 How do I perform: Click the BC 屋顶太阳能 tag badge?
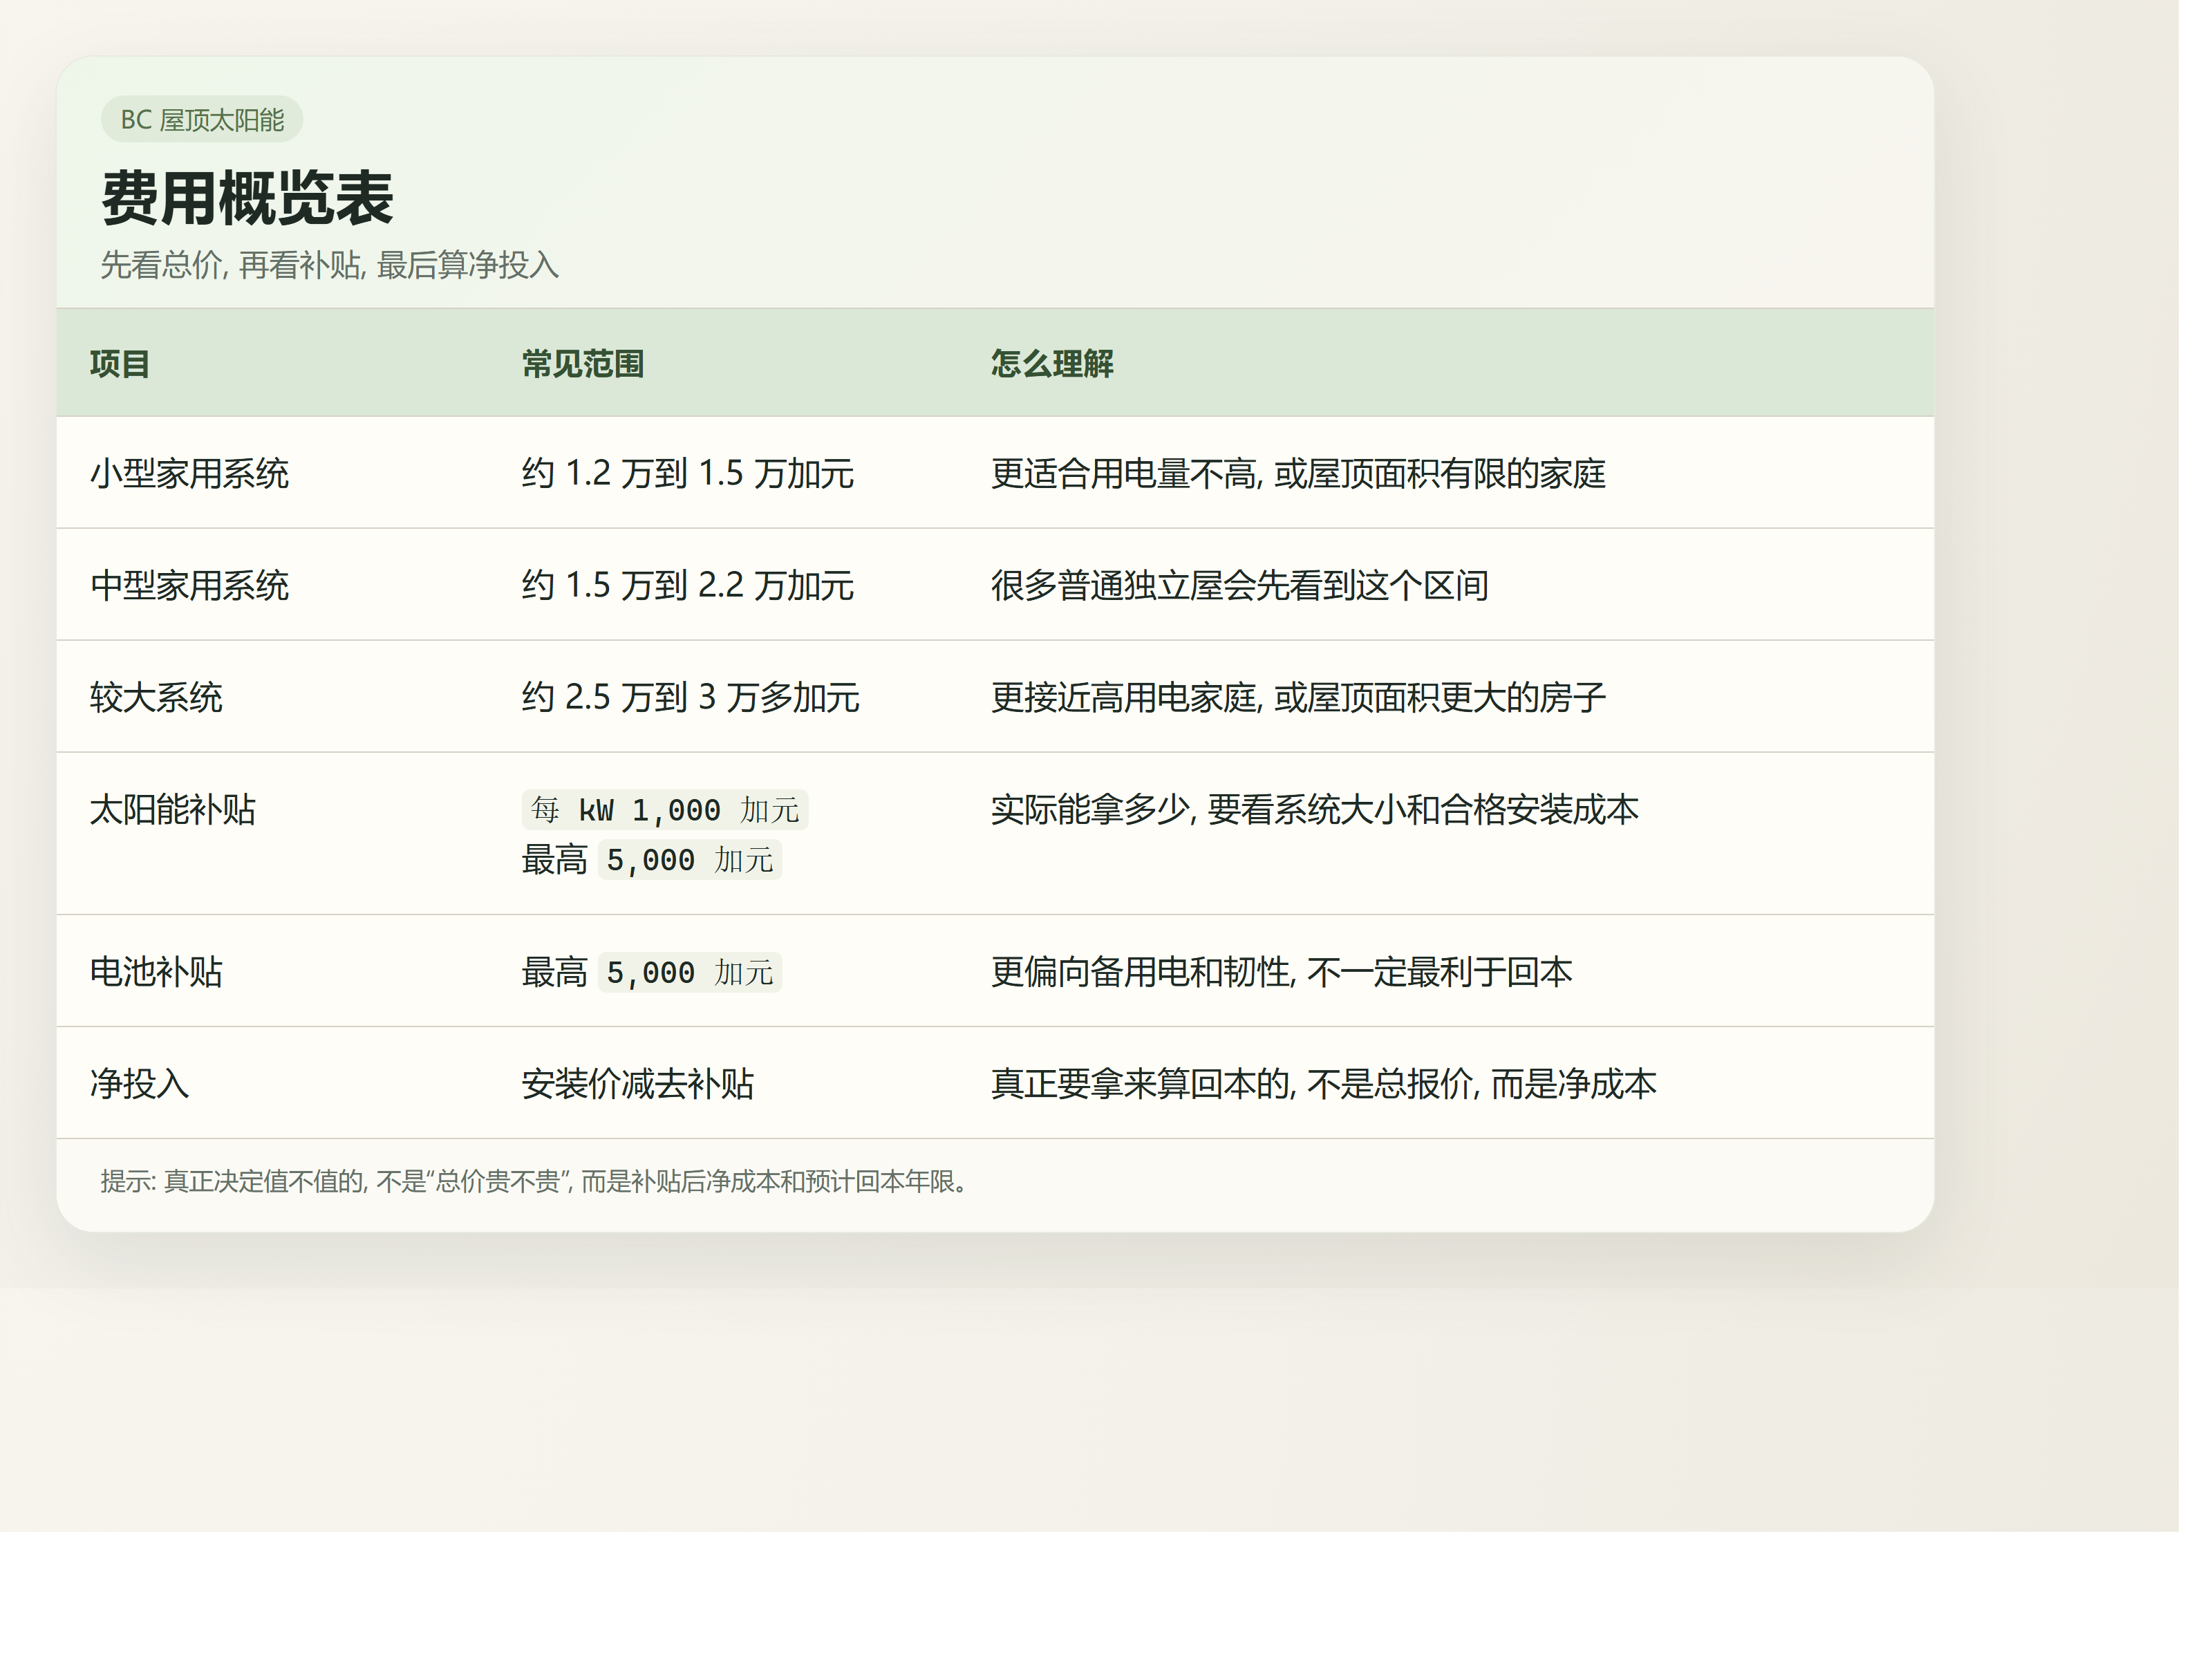[x=202, y=120]
